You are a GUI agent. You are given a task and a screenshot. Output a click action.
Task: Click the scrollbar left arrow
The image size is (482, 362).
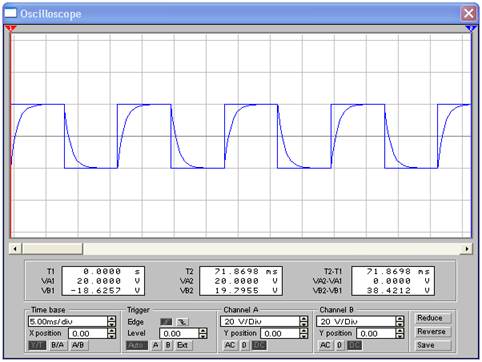[x=15, y=249]
